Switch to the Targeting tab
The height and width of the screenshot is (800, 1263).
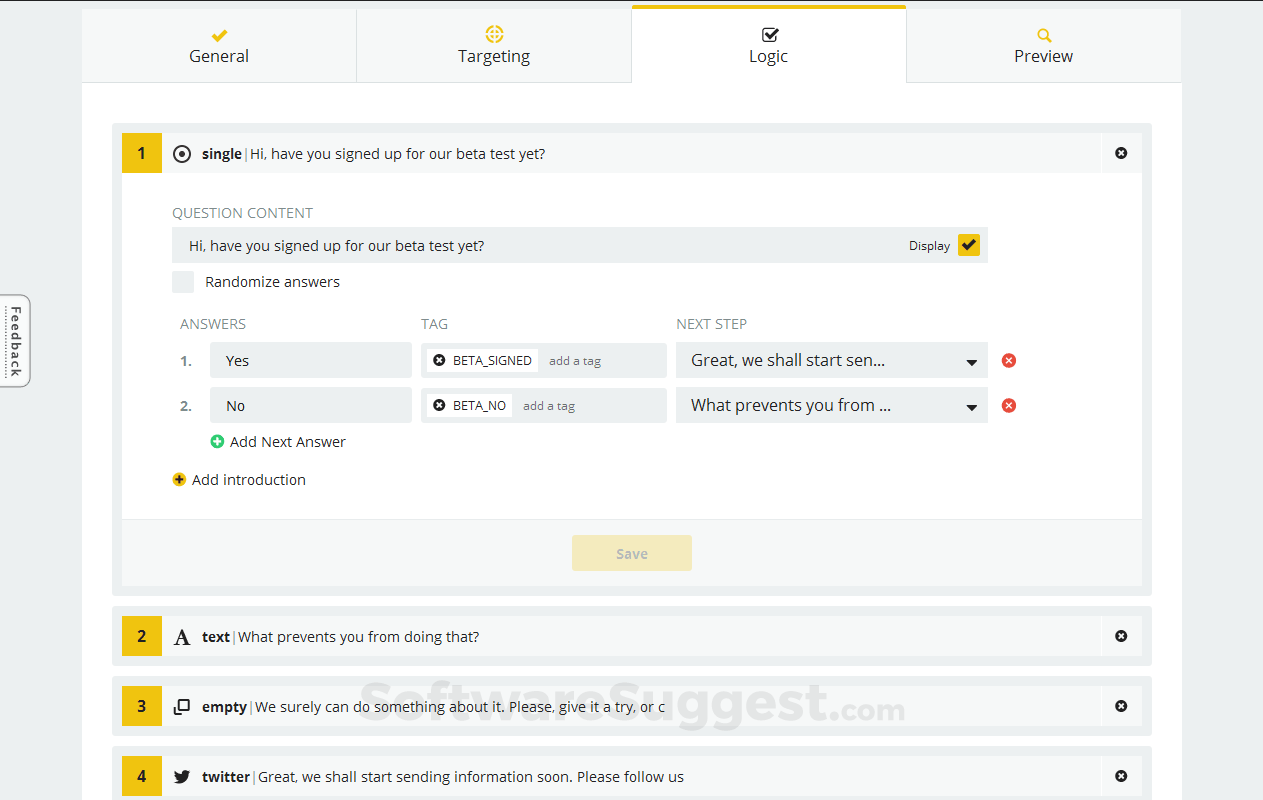pos(494,46)
